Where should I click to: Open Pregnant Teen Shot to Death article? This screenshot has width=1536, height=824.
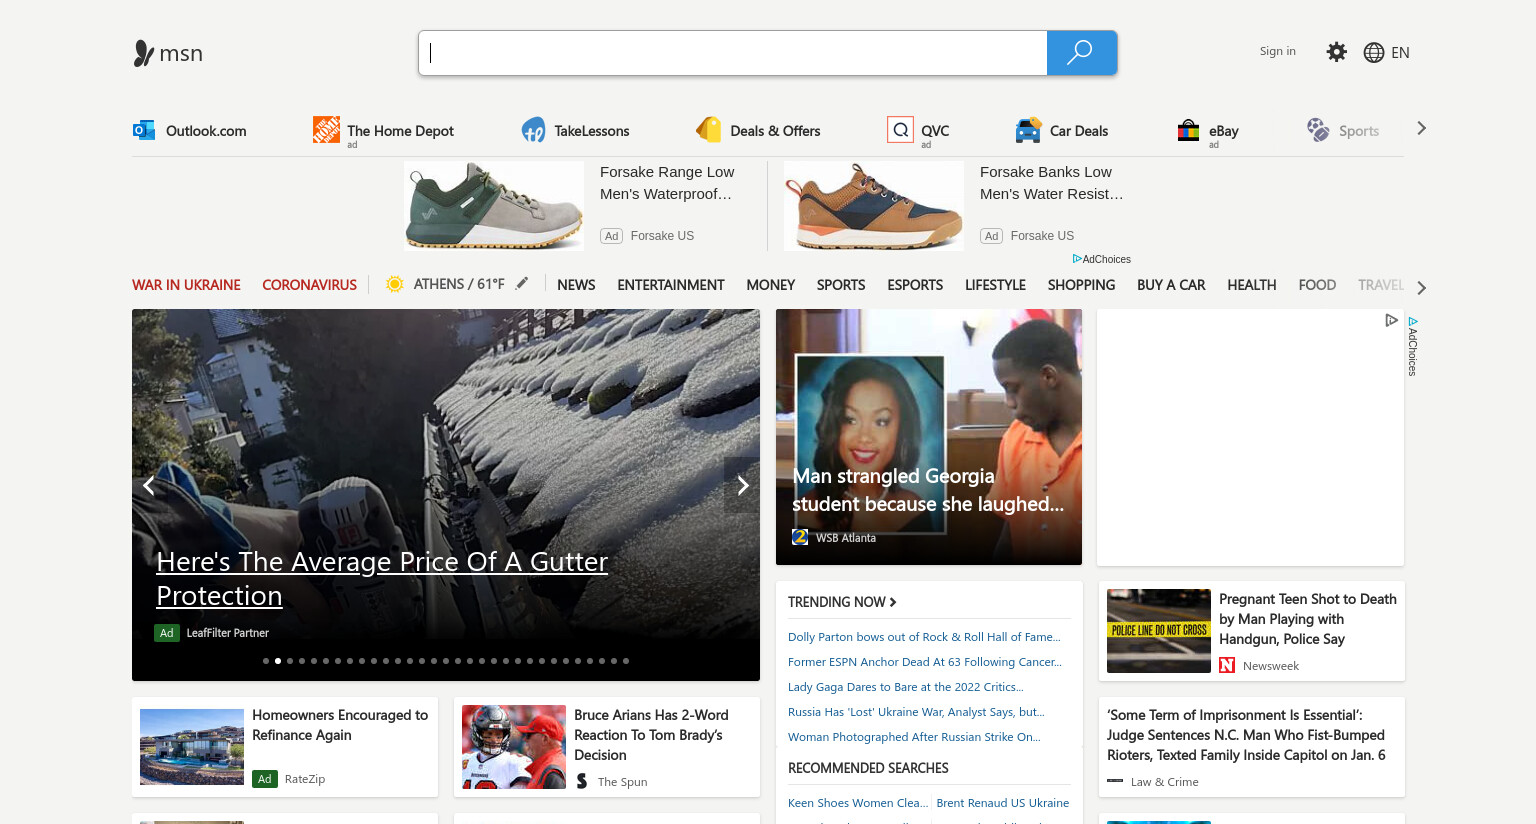coord(1307,619)
